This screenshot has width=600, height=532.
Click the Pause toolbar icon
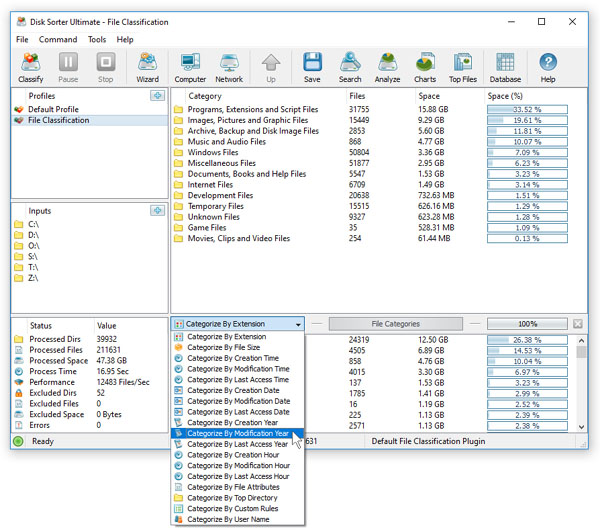pos(68,68)
